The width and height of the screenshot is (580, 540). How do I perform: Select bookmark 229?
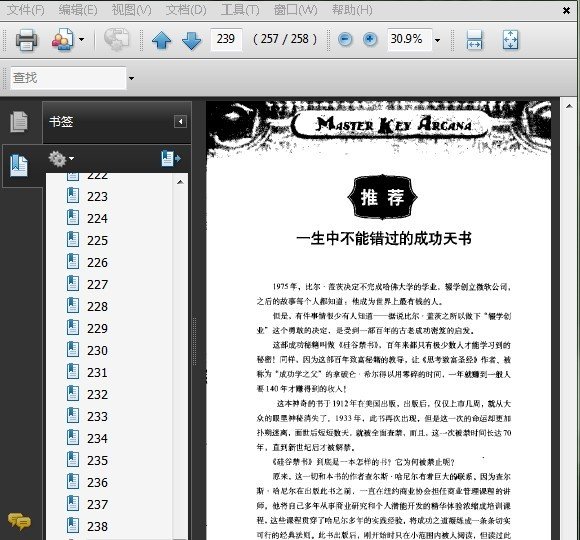pyautogui.click(x=98, y=328)
